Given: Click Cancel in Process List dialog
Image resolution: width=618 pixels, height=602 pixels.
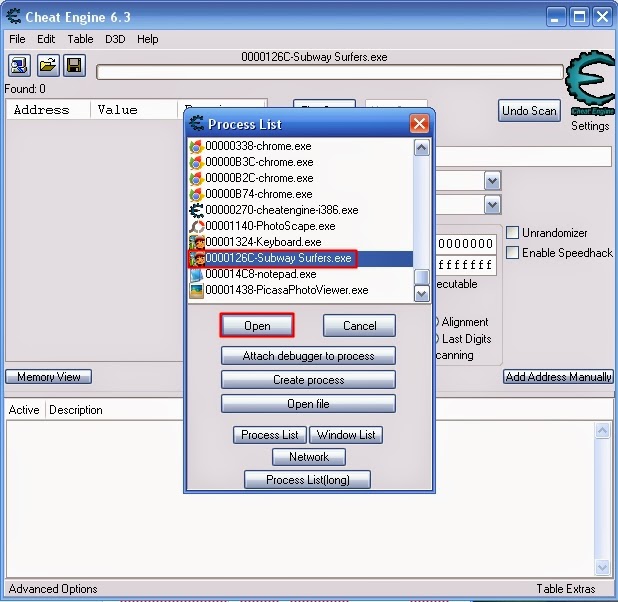Looking at the screenshot, I should pos(359,326).
